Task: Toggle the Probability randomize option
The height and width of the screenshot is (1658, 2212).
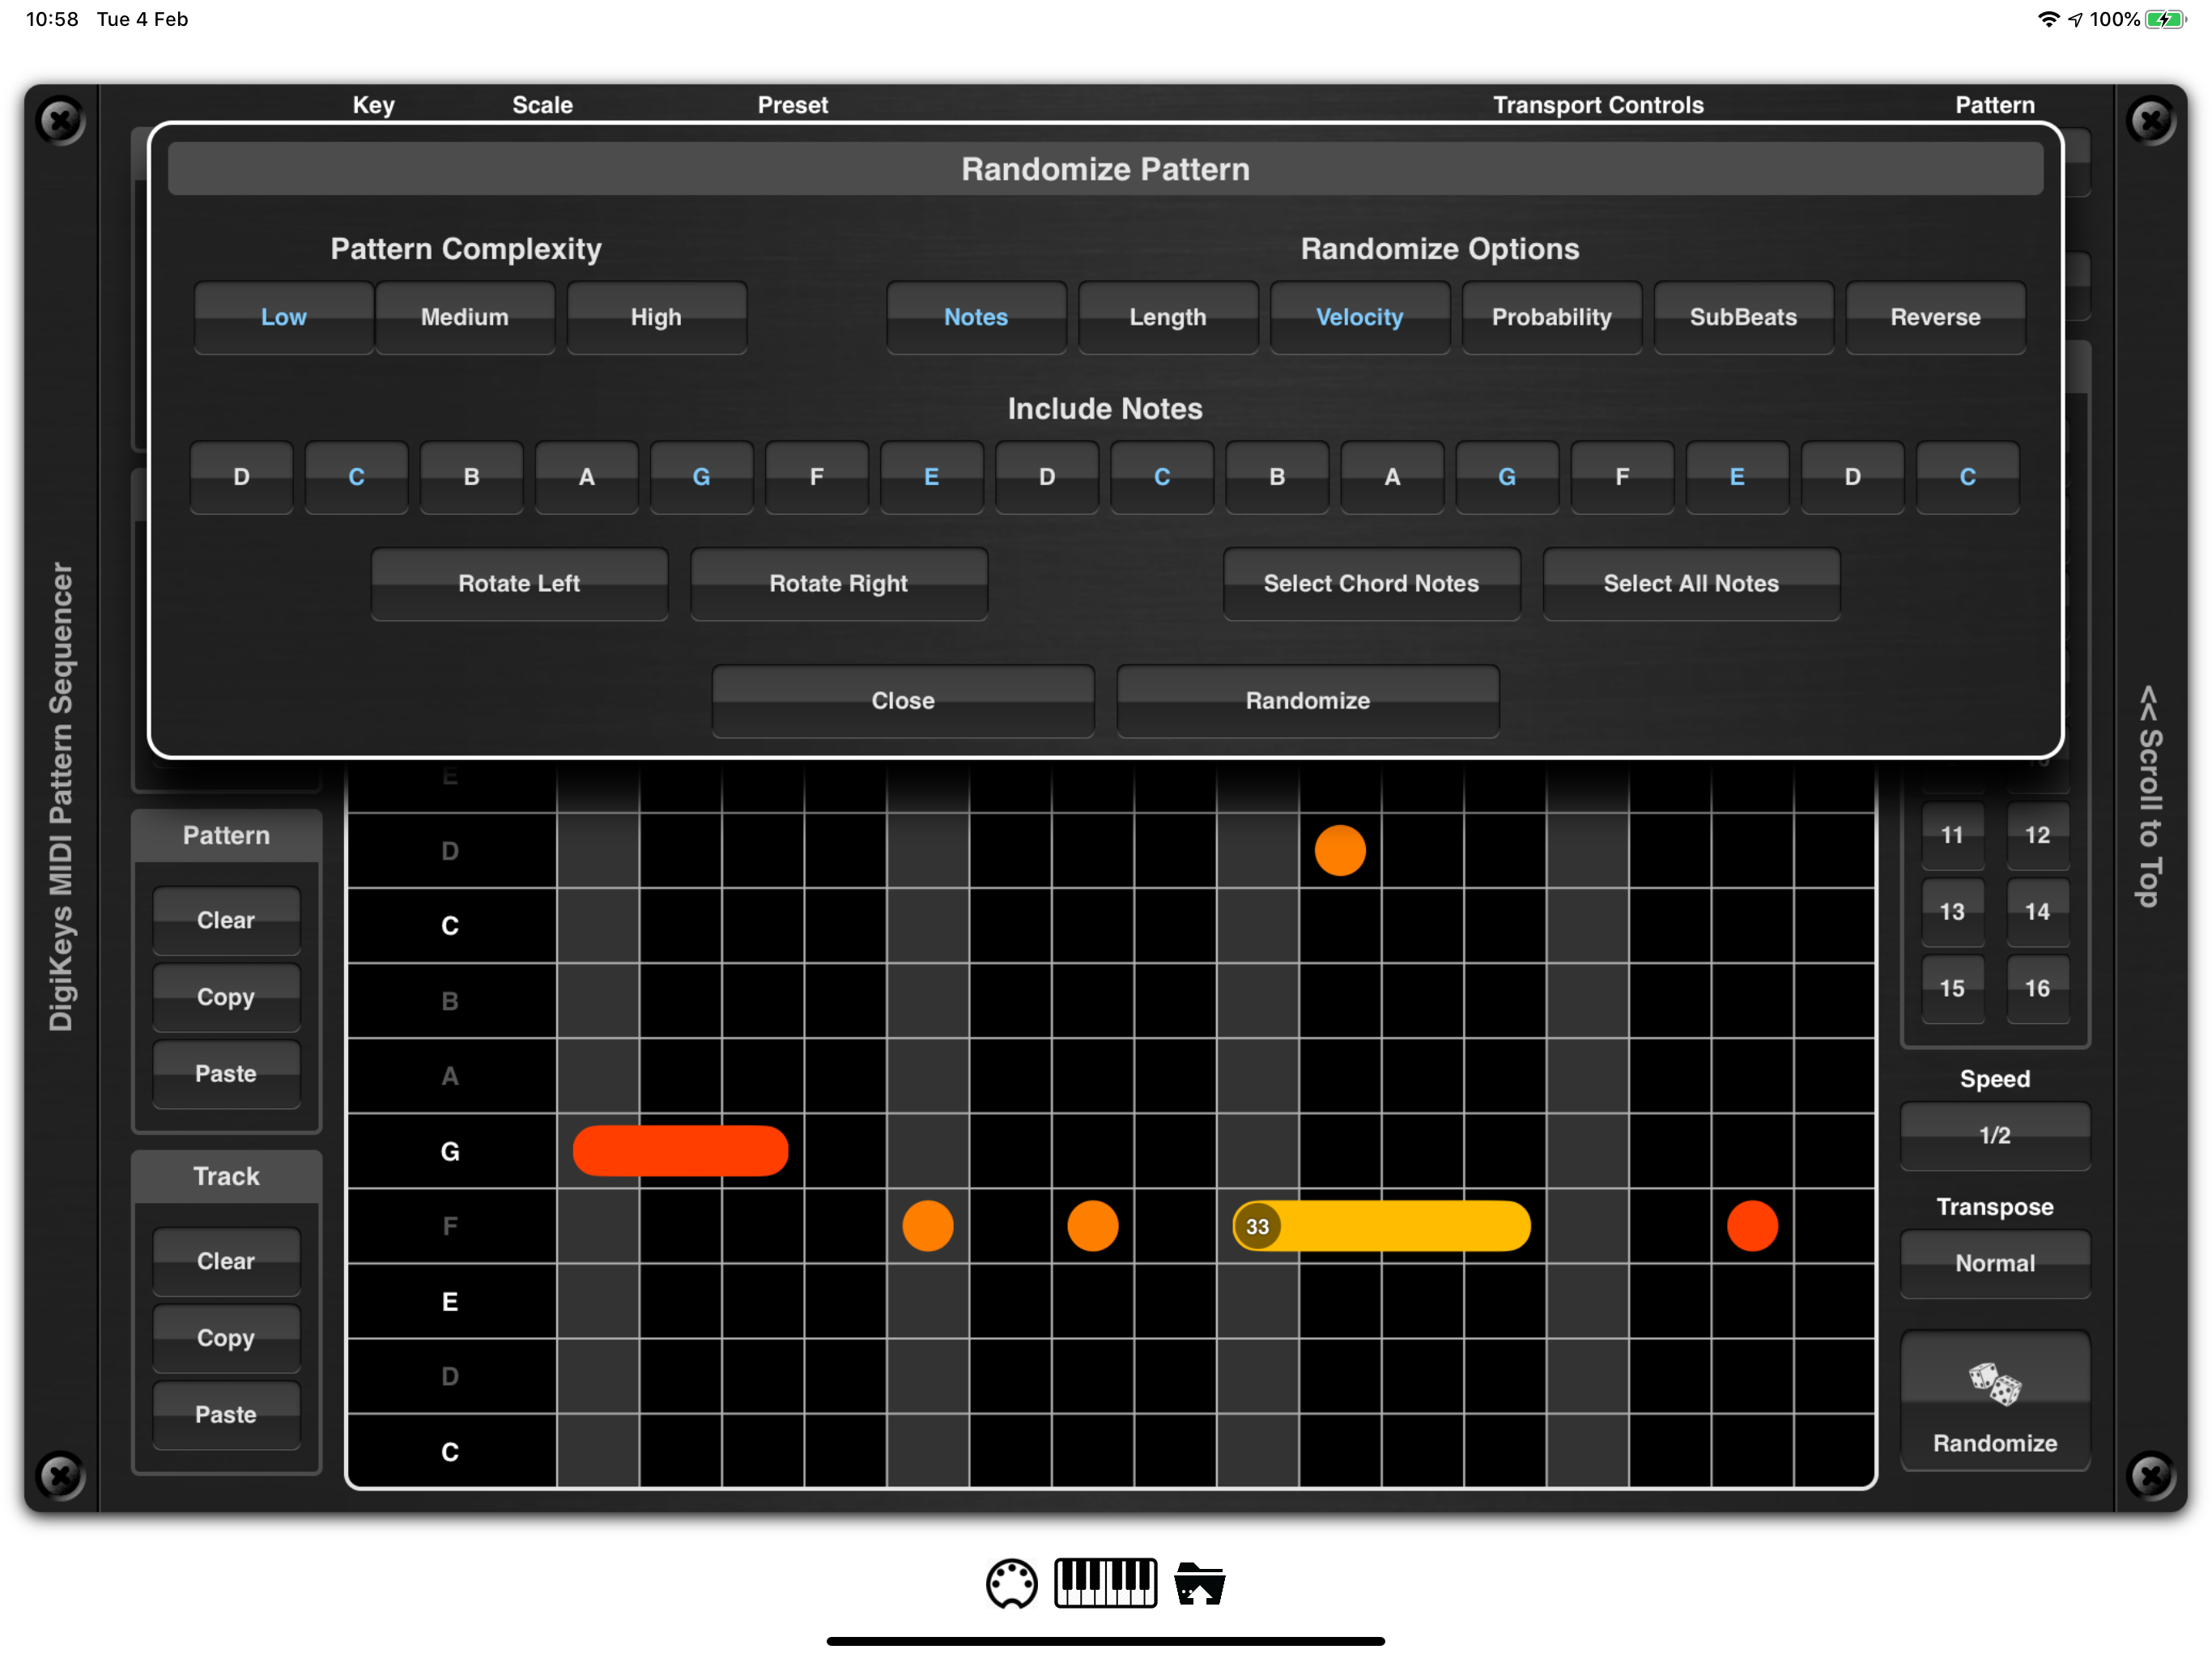Action: point(1551,317)
